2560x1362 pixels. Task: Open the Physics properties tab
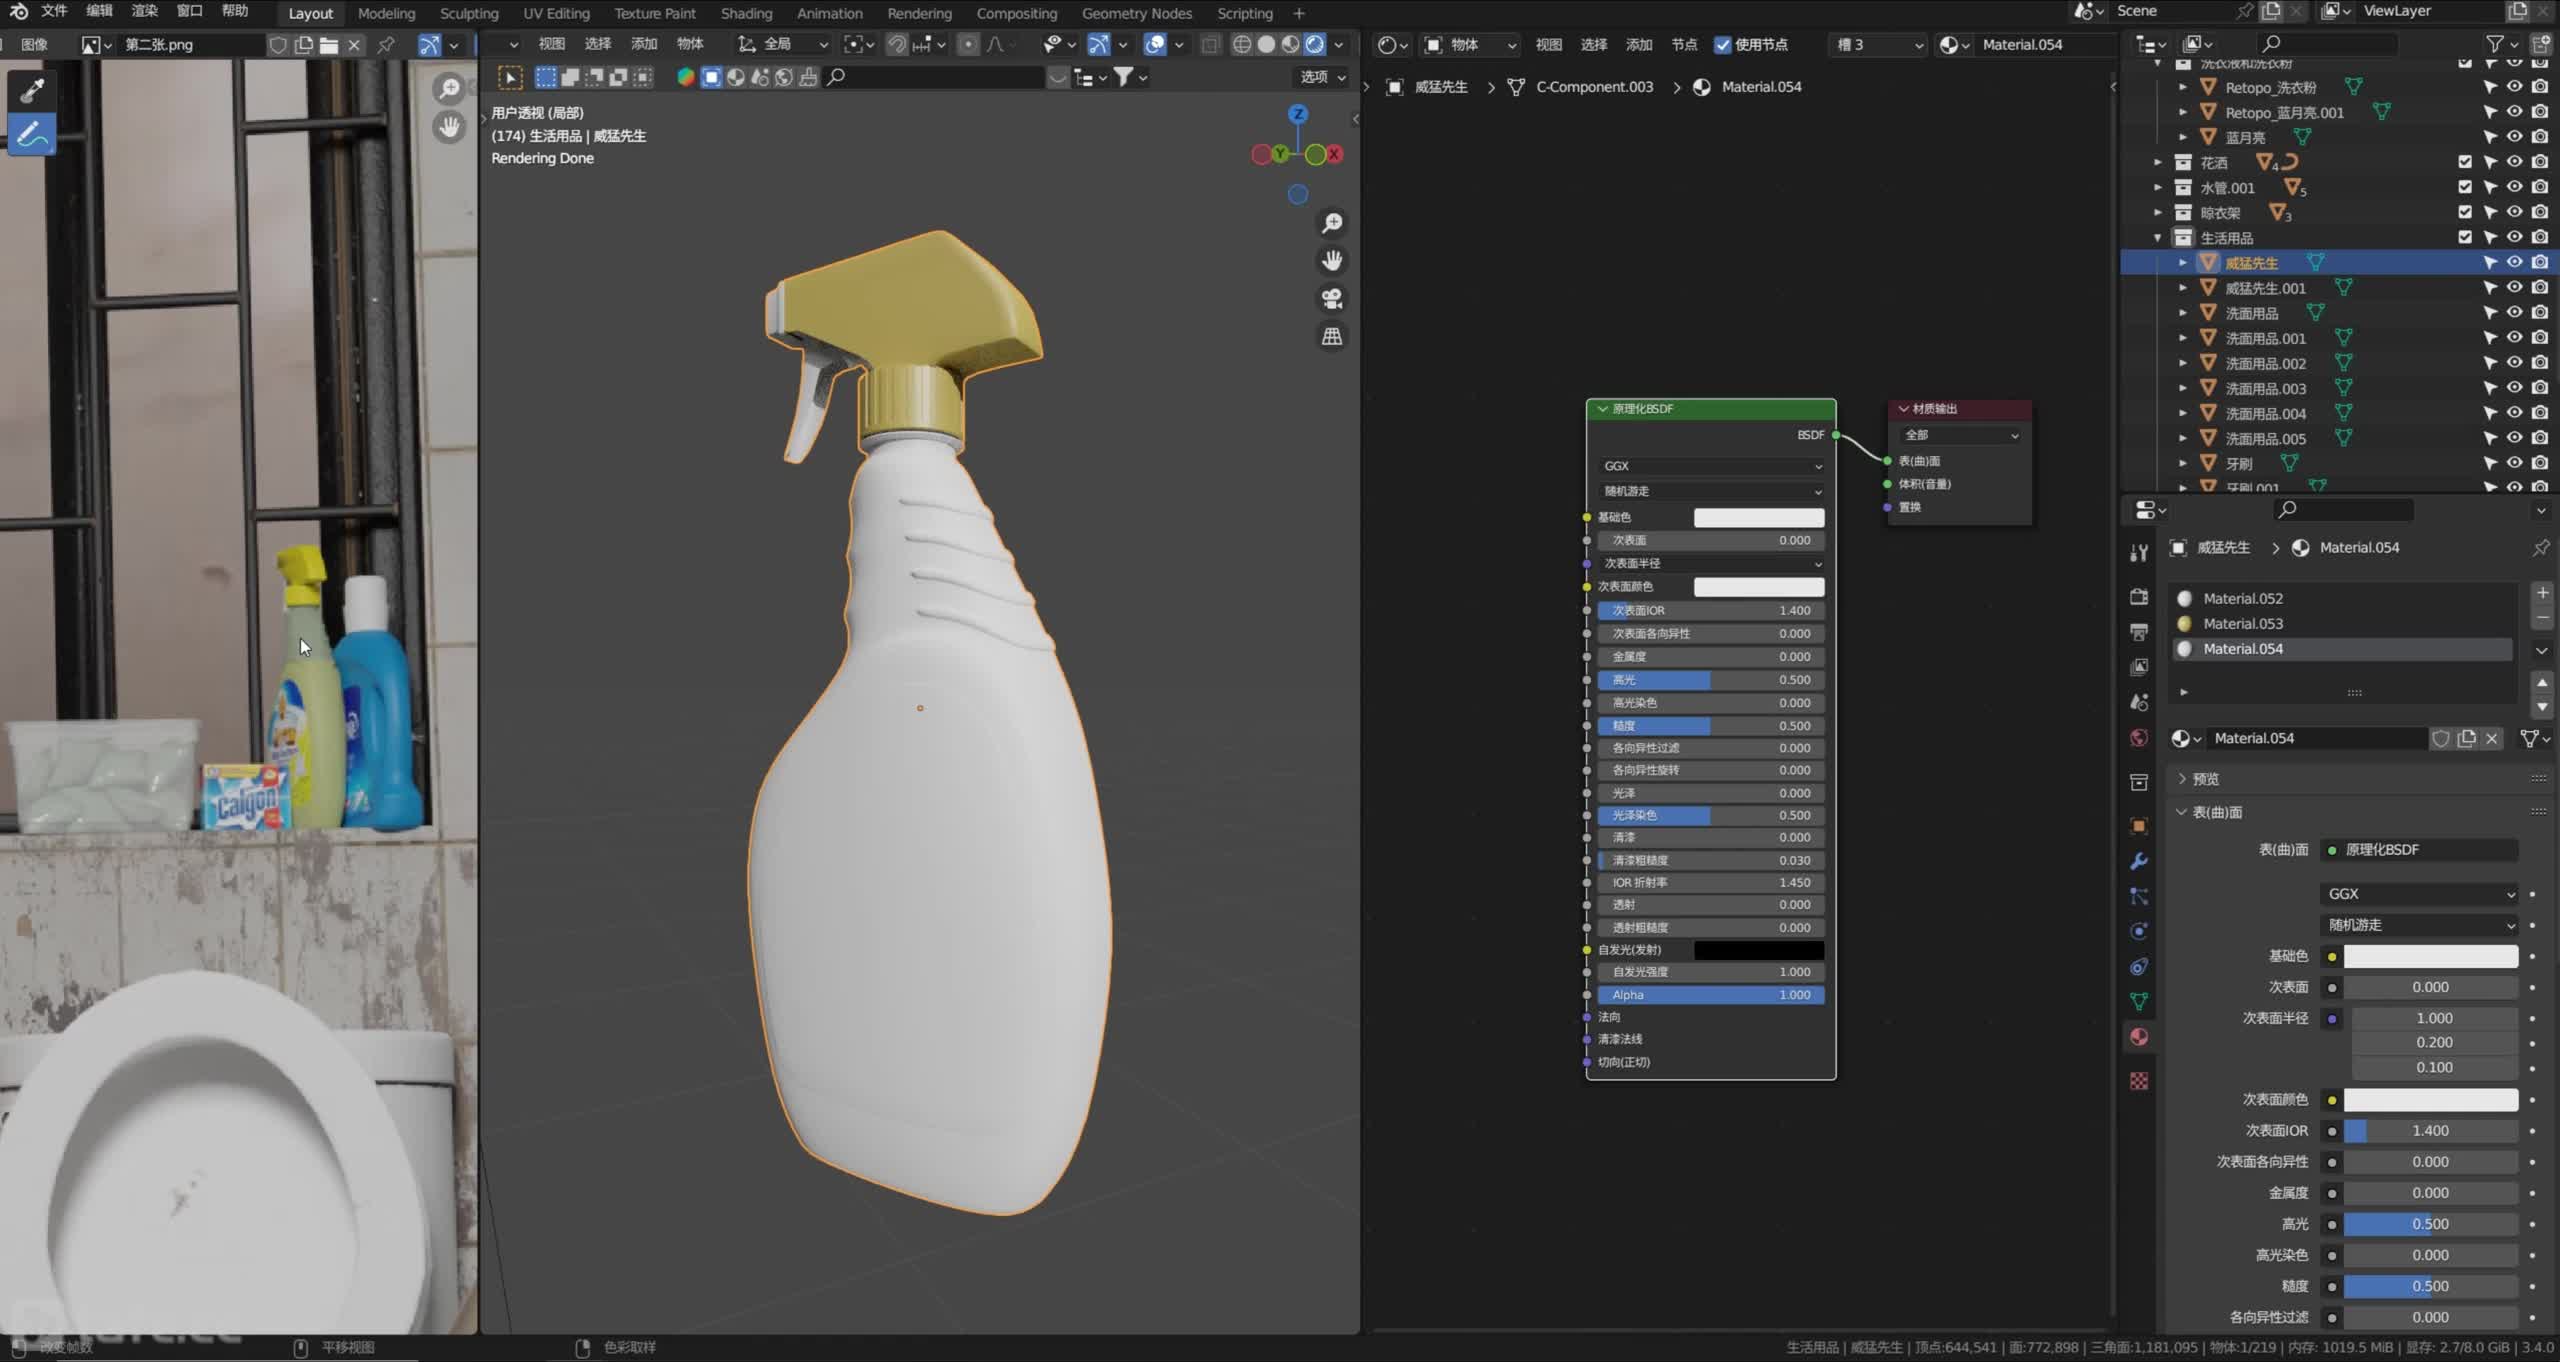(x=2139, y=931)
